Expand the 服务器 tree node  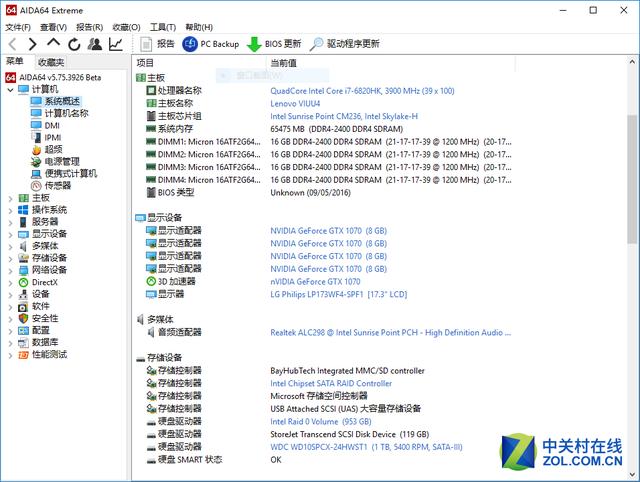[x=10, y=223]
